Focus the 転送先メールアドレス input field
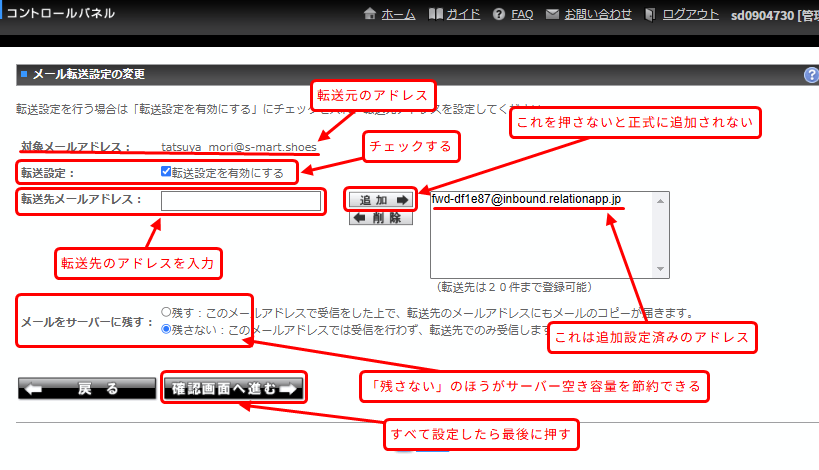 click(241, 202)
